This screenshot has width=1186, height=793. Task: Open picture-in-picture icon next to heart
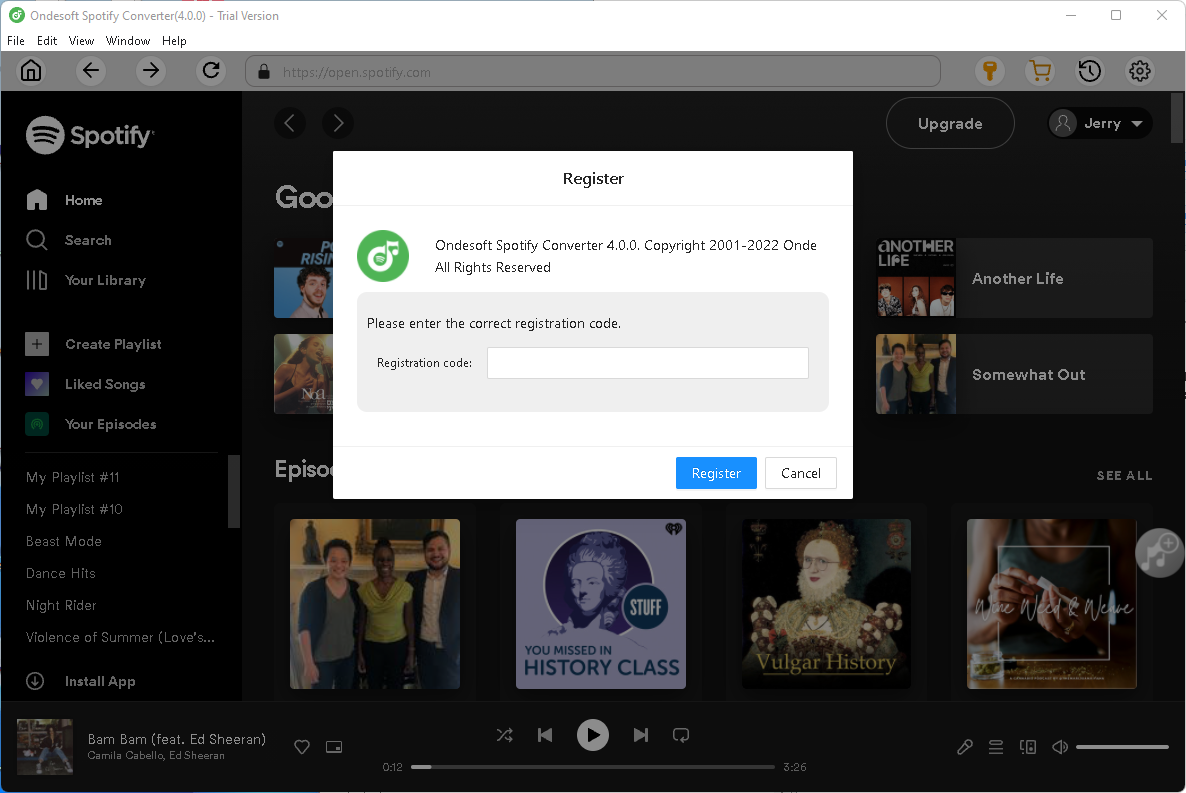click(x=334, y=747)
